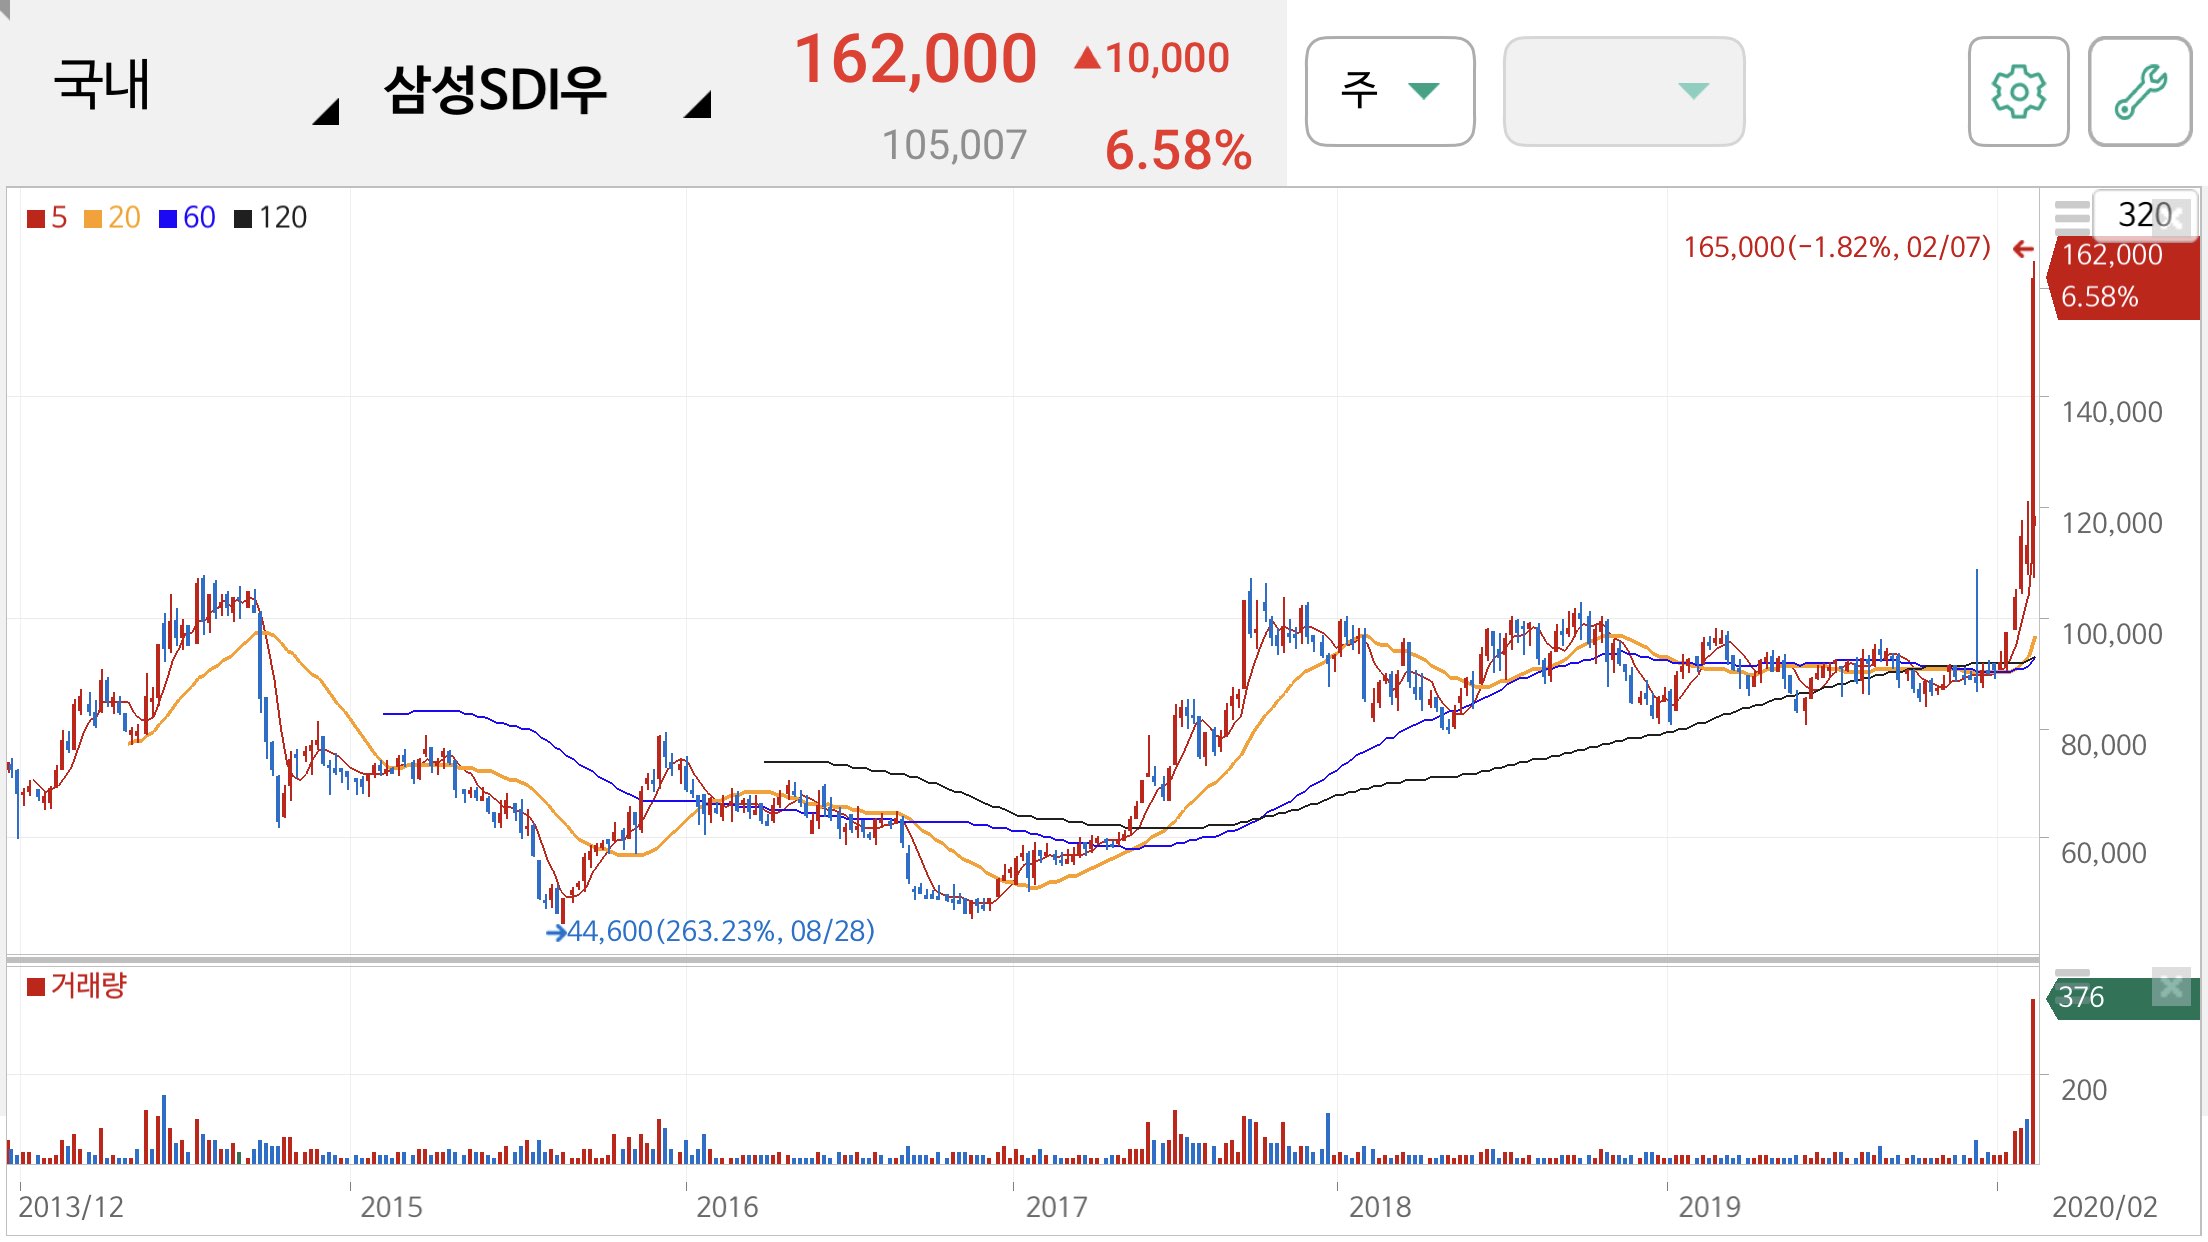The image size is (2208, 1242).
Task: Click the green 376 volume tag
Action: pos(2123,998)
